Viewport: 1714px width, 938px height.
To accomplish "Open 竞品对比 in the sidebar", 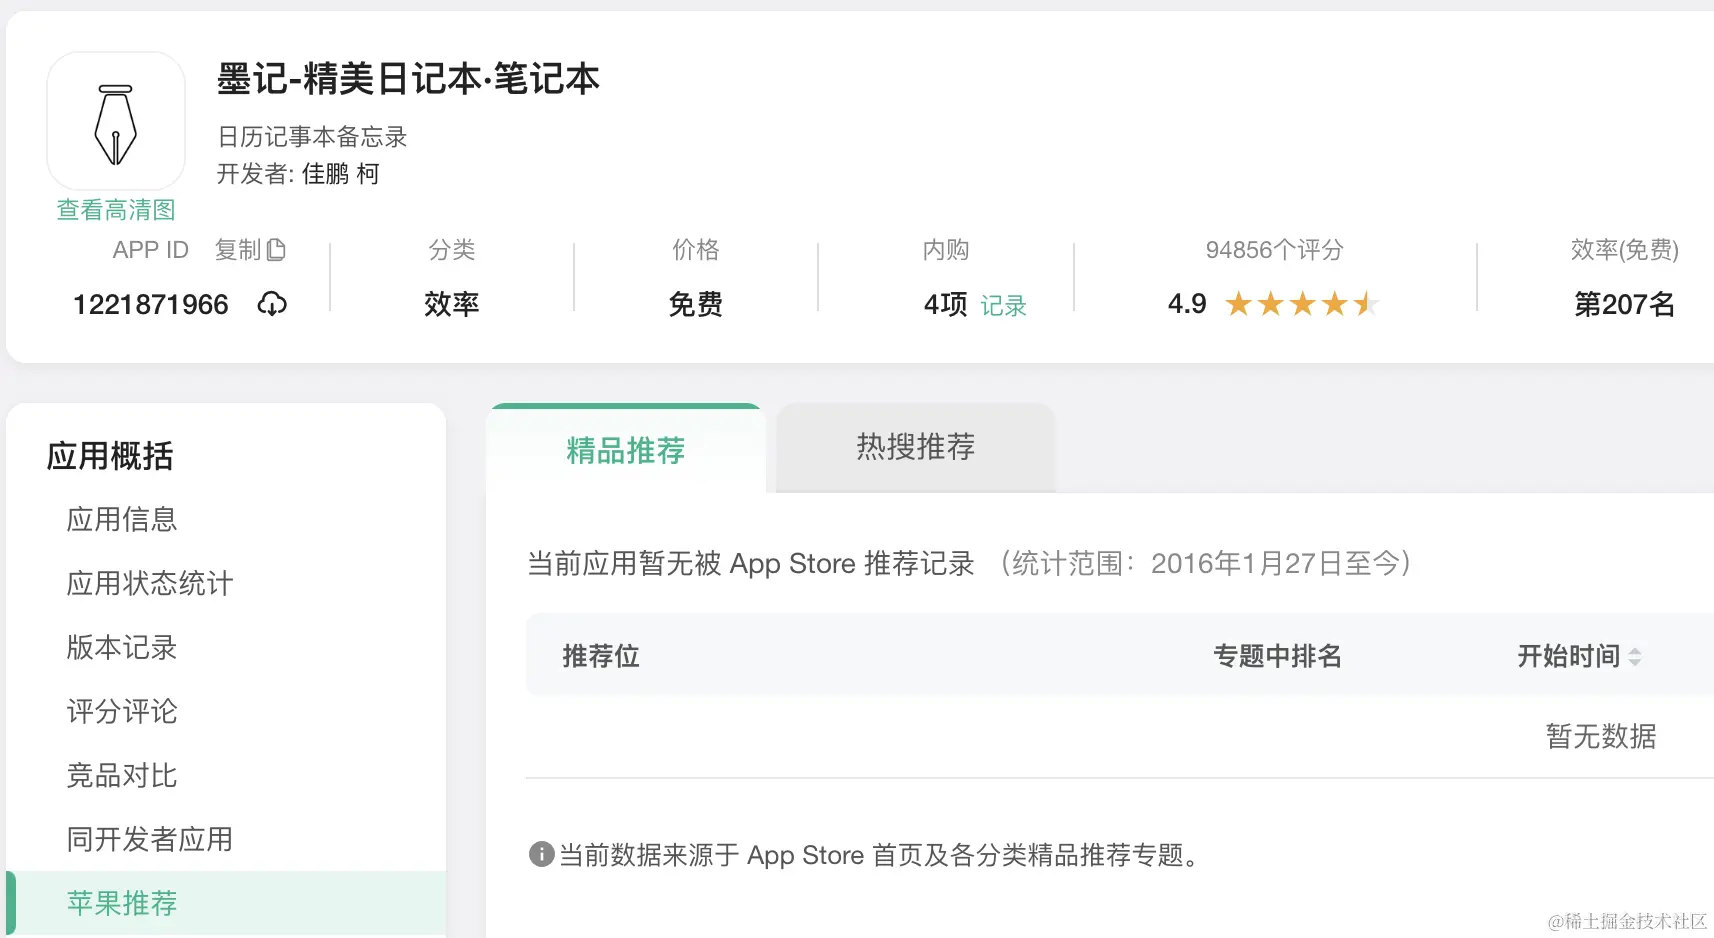I will point(122,775).
